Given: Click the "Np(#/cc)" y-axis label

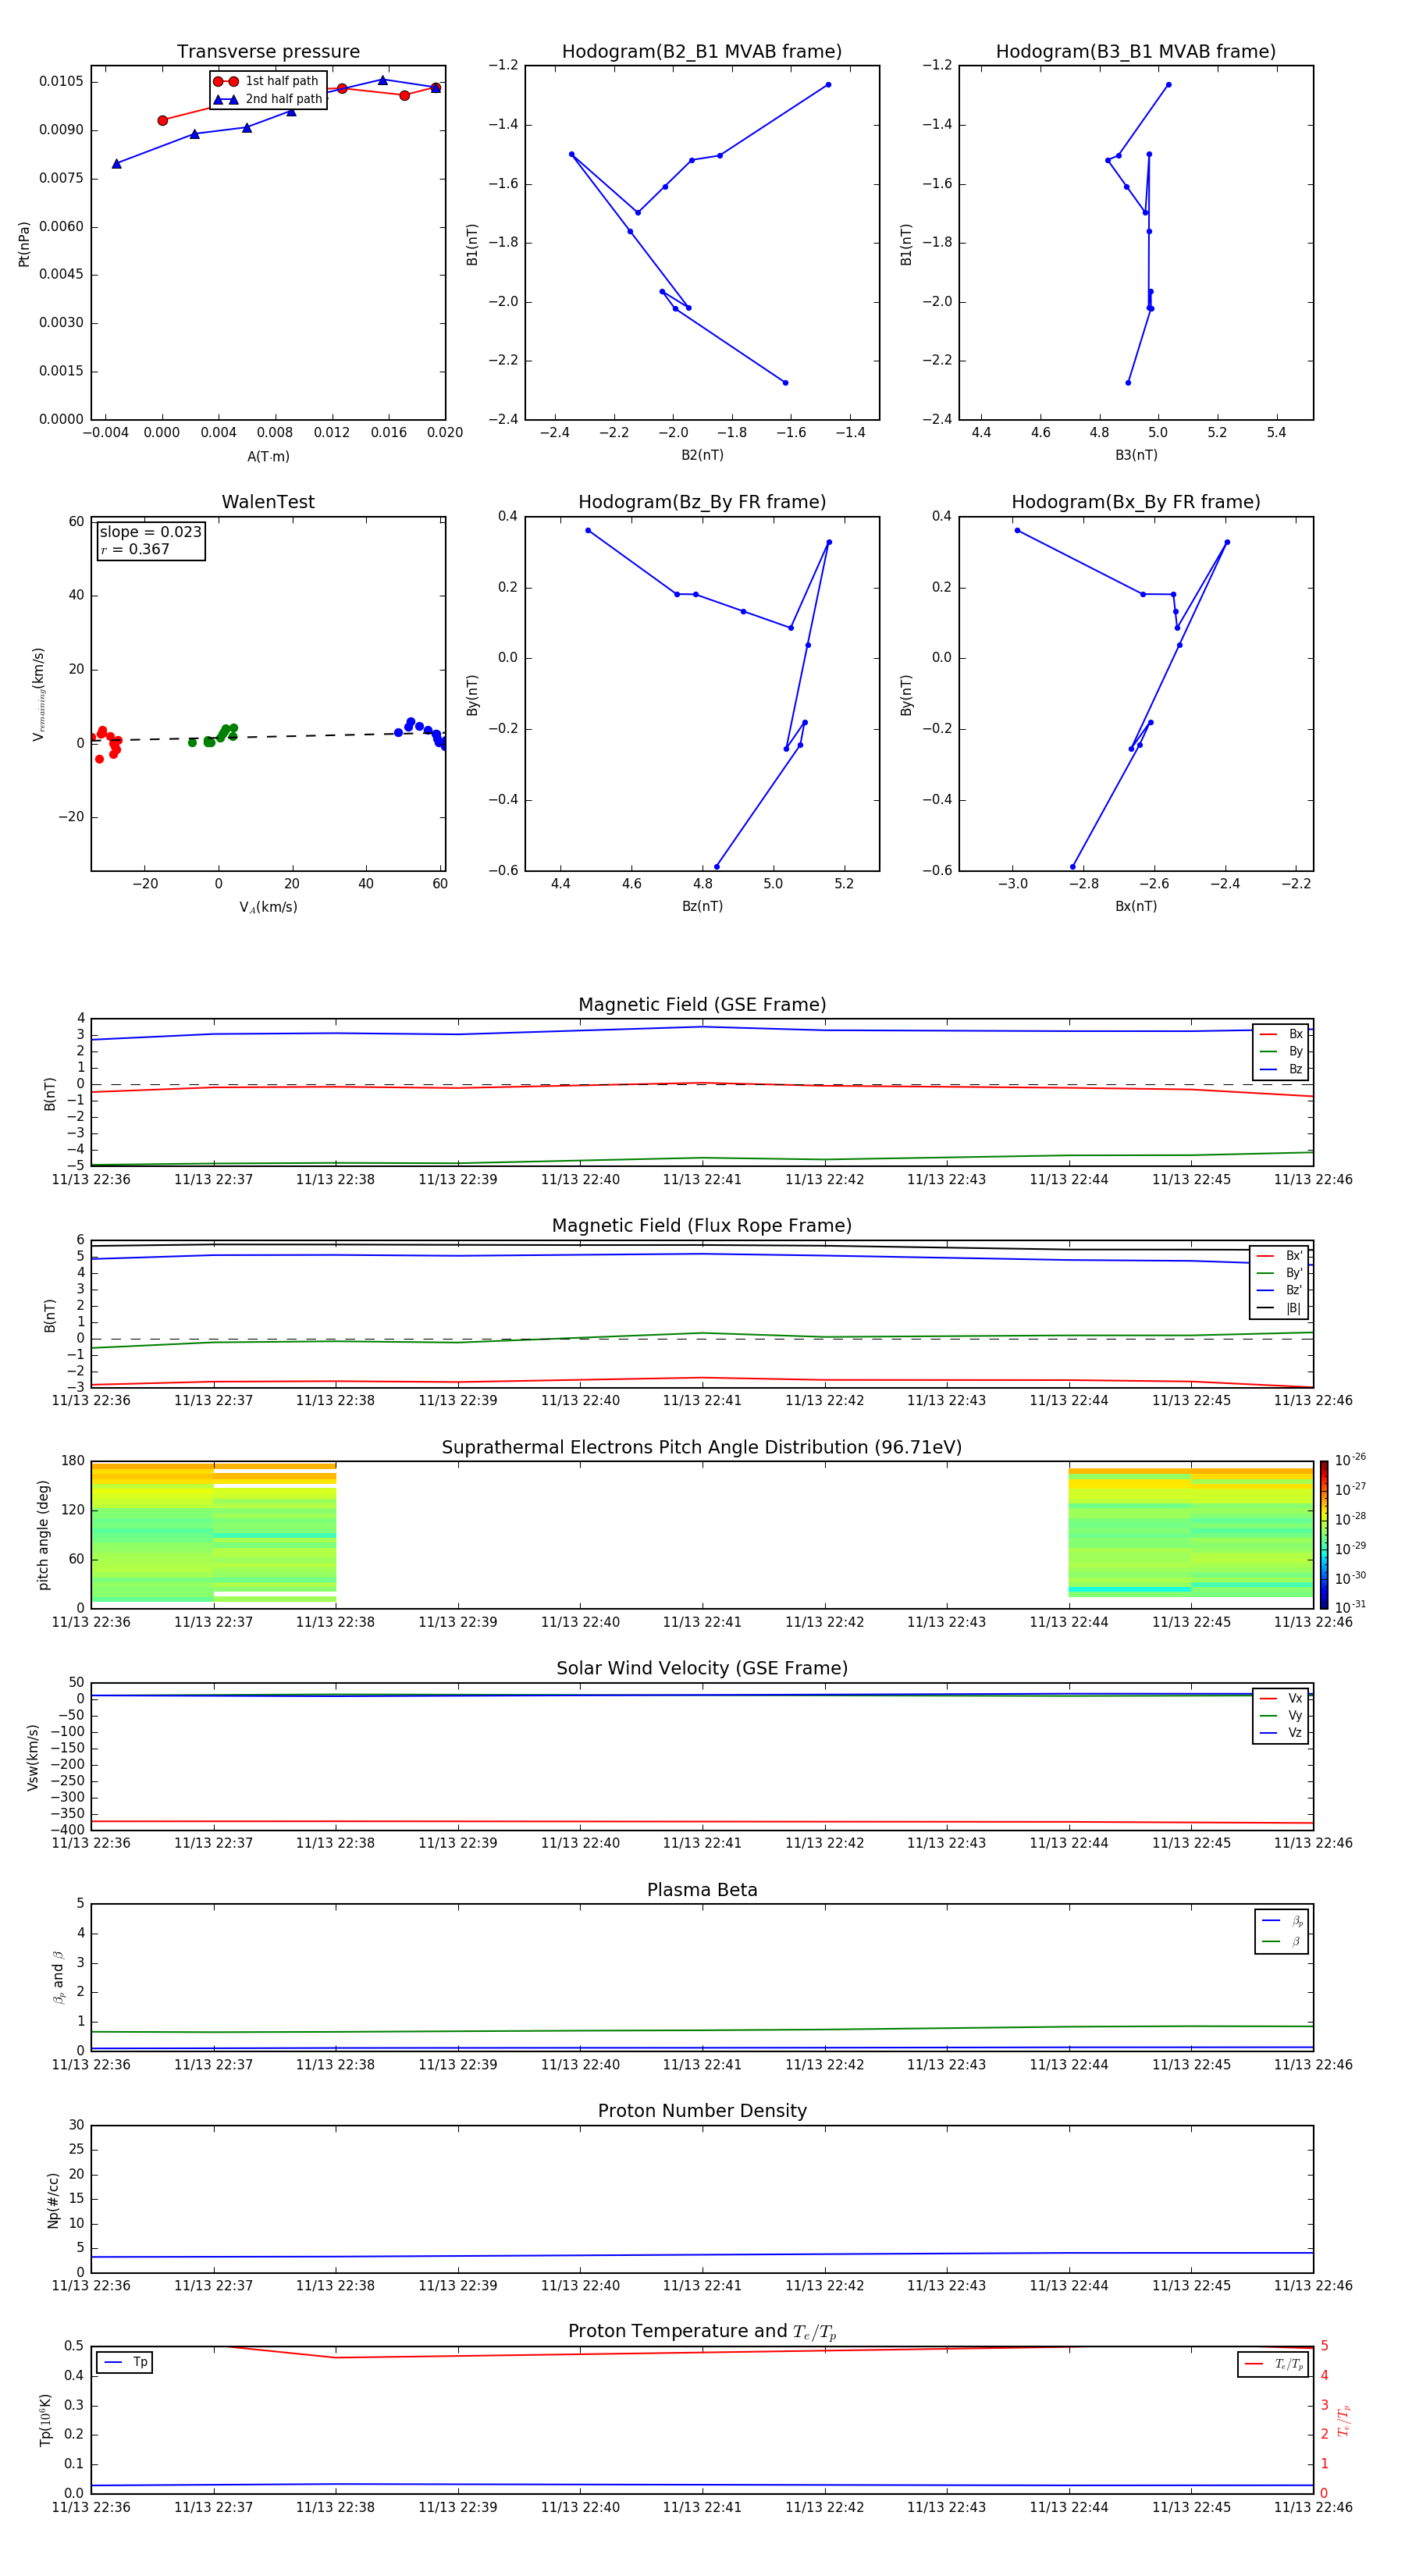Looking at the screenshot, I should tap(53, 2200).
